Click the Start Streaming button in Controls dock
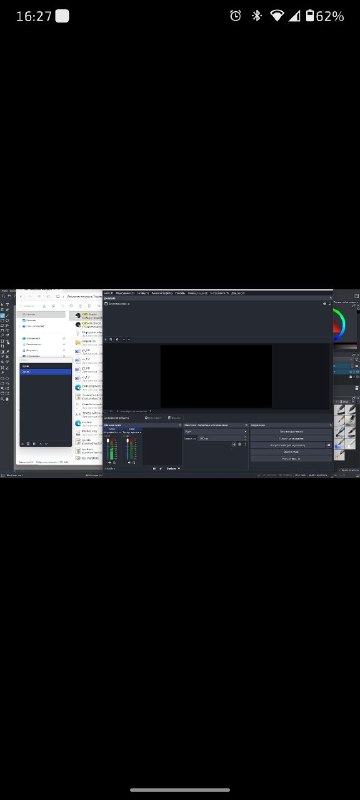Screen dimensions: 360x800 291,432
